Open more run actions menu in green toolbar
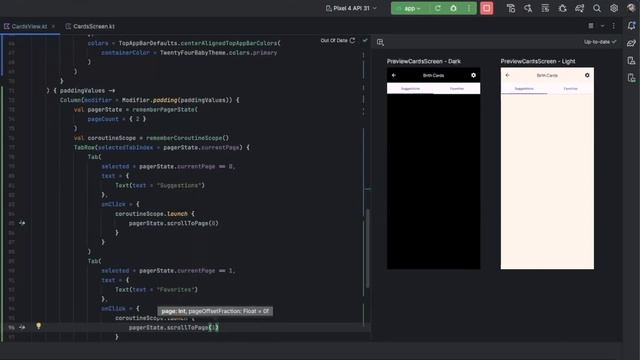Image resolution: width=640 pixels, height=360 pixels. [x=469, y=8]
